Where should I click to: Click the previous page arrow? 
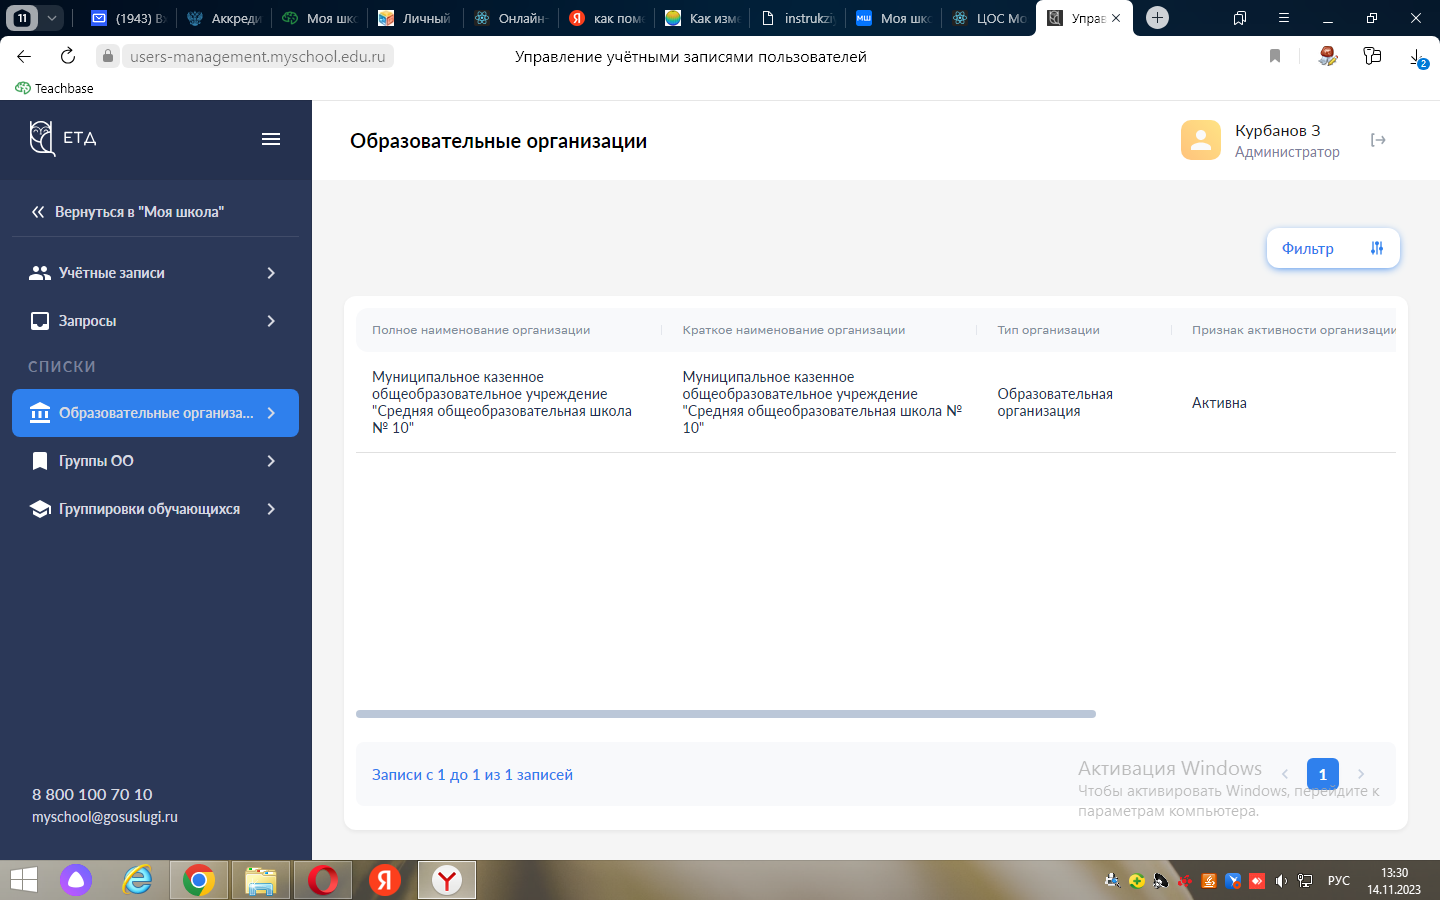click(x=1285, y=774)
